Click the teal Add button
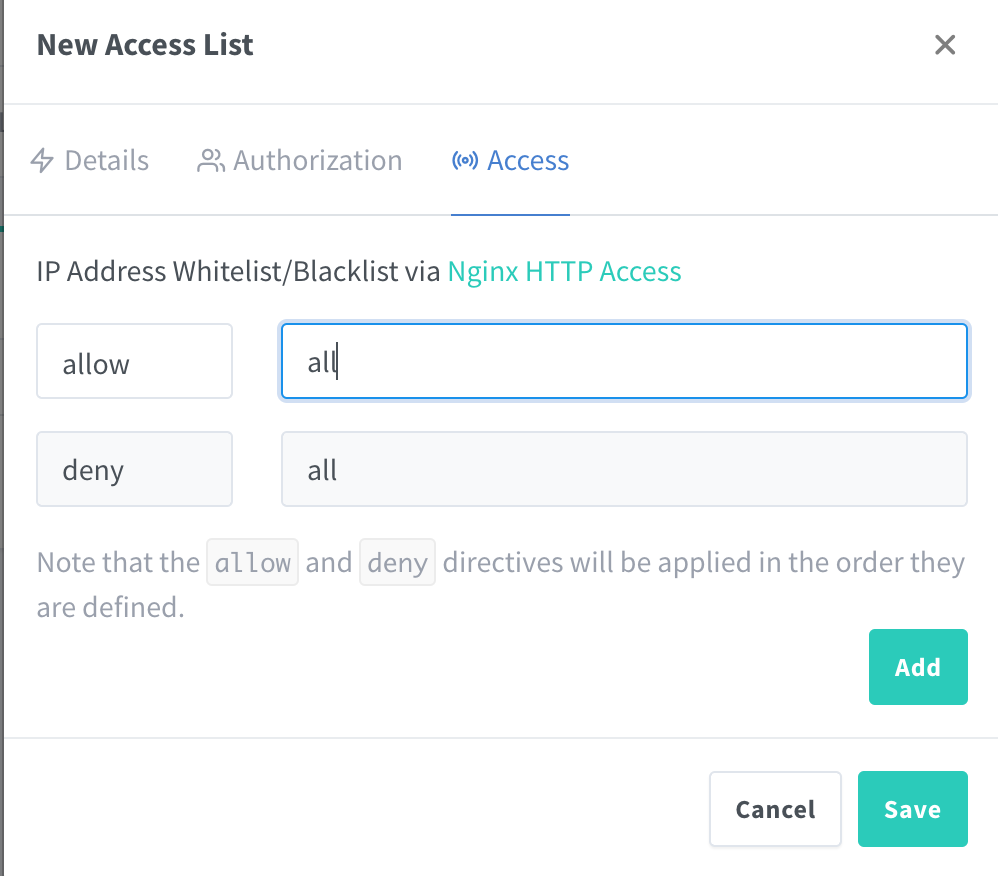The image size is (998, 876). 917,667
